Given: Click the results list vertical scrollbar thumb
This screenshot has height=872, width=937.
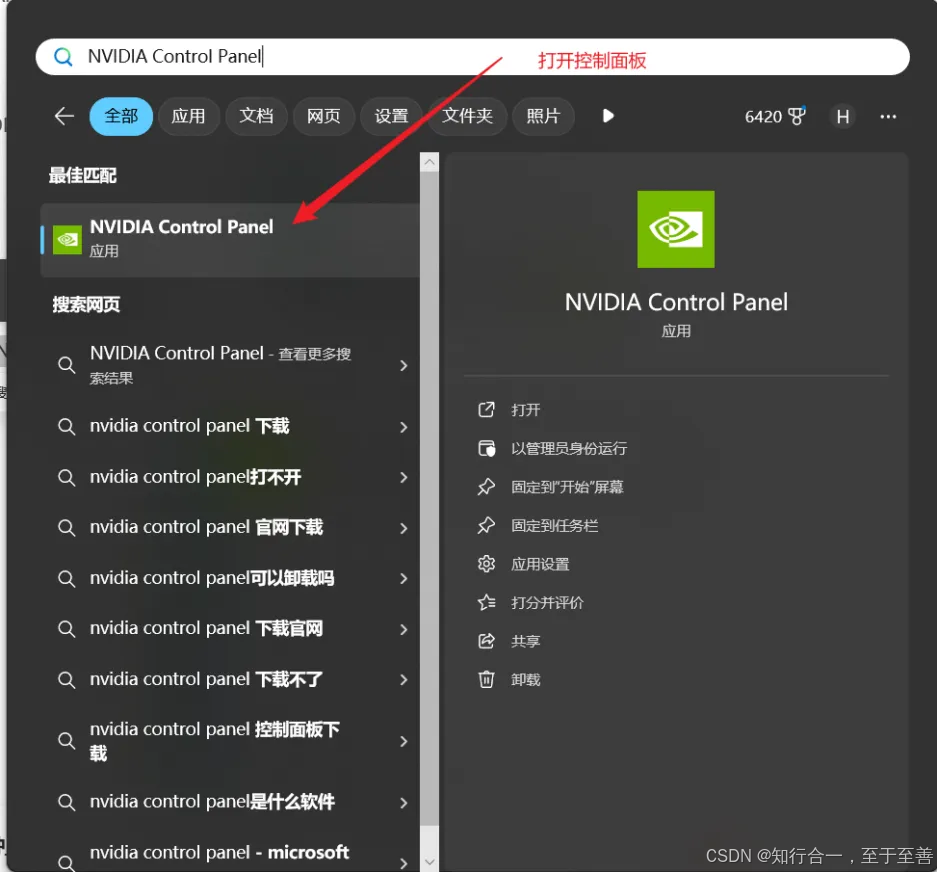Looking at the screenshot, I should coord(429,499).
